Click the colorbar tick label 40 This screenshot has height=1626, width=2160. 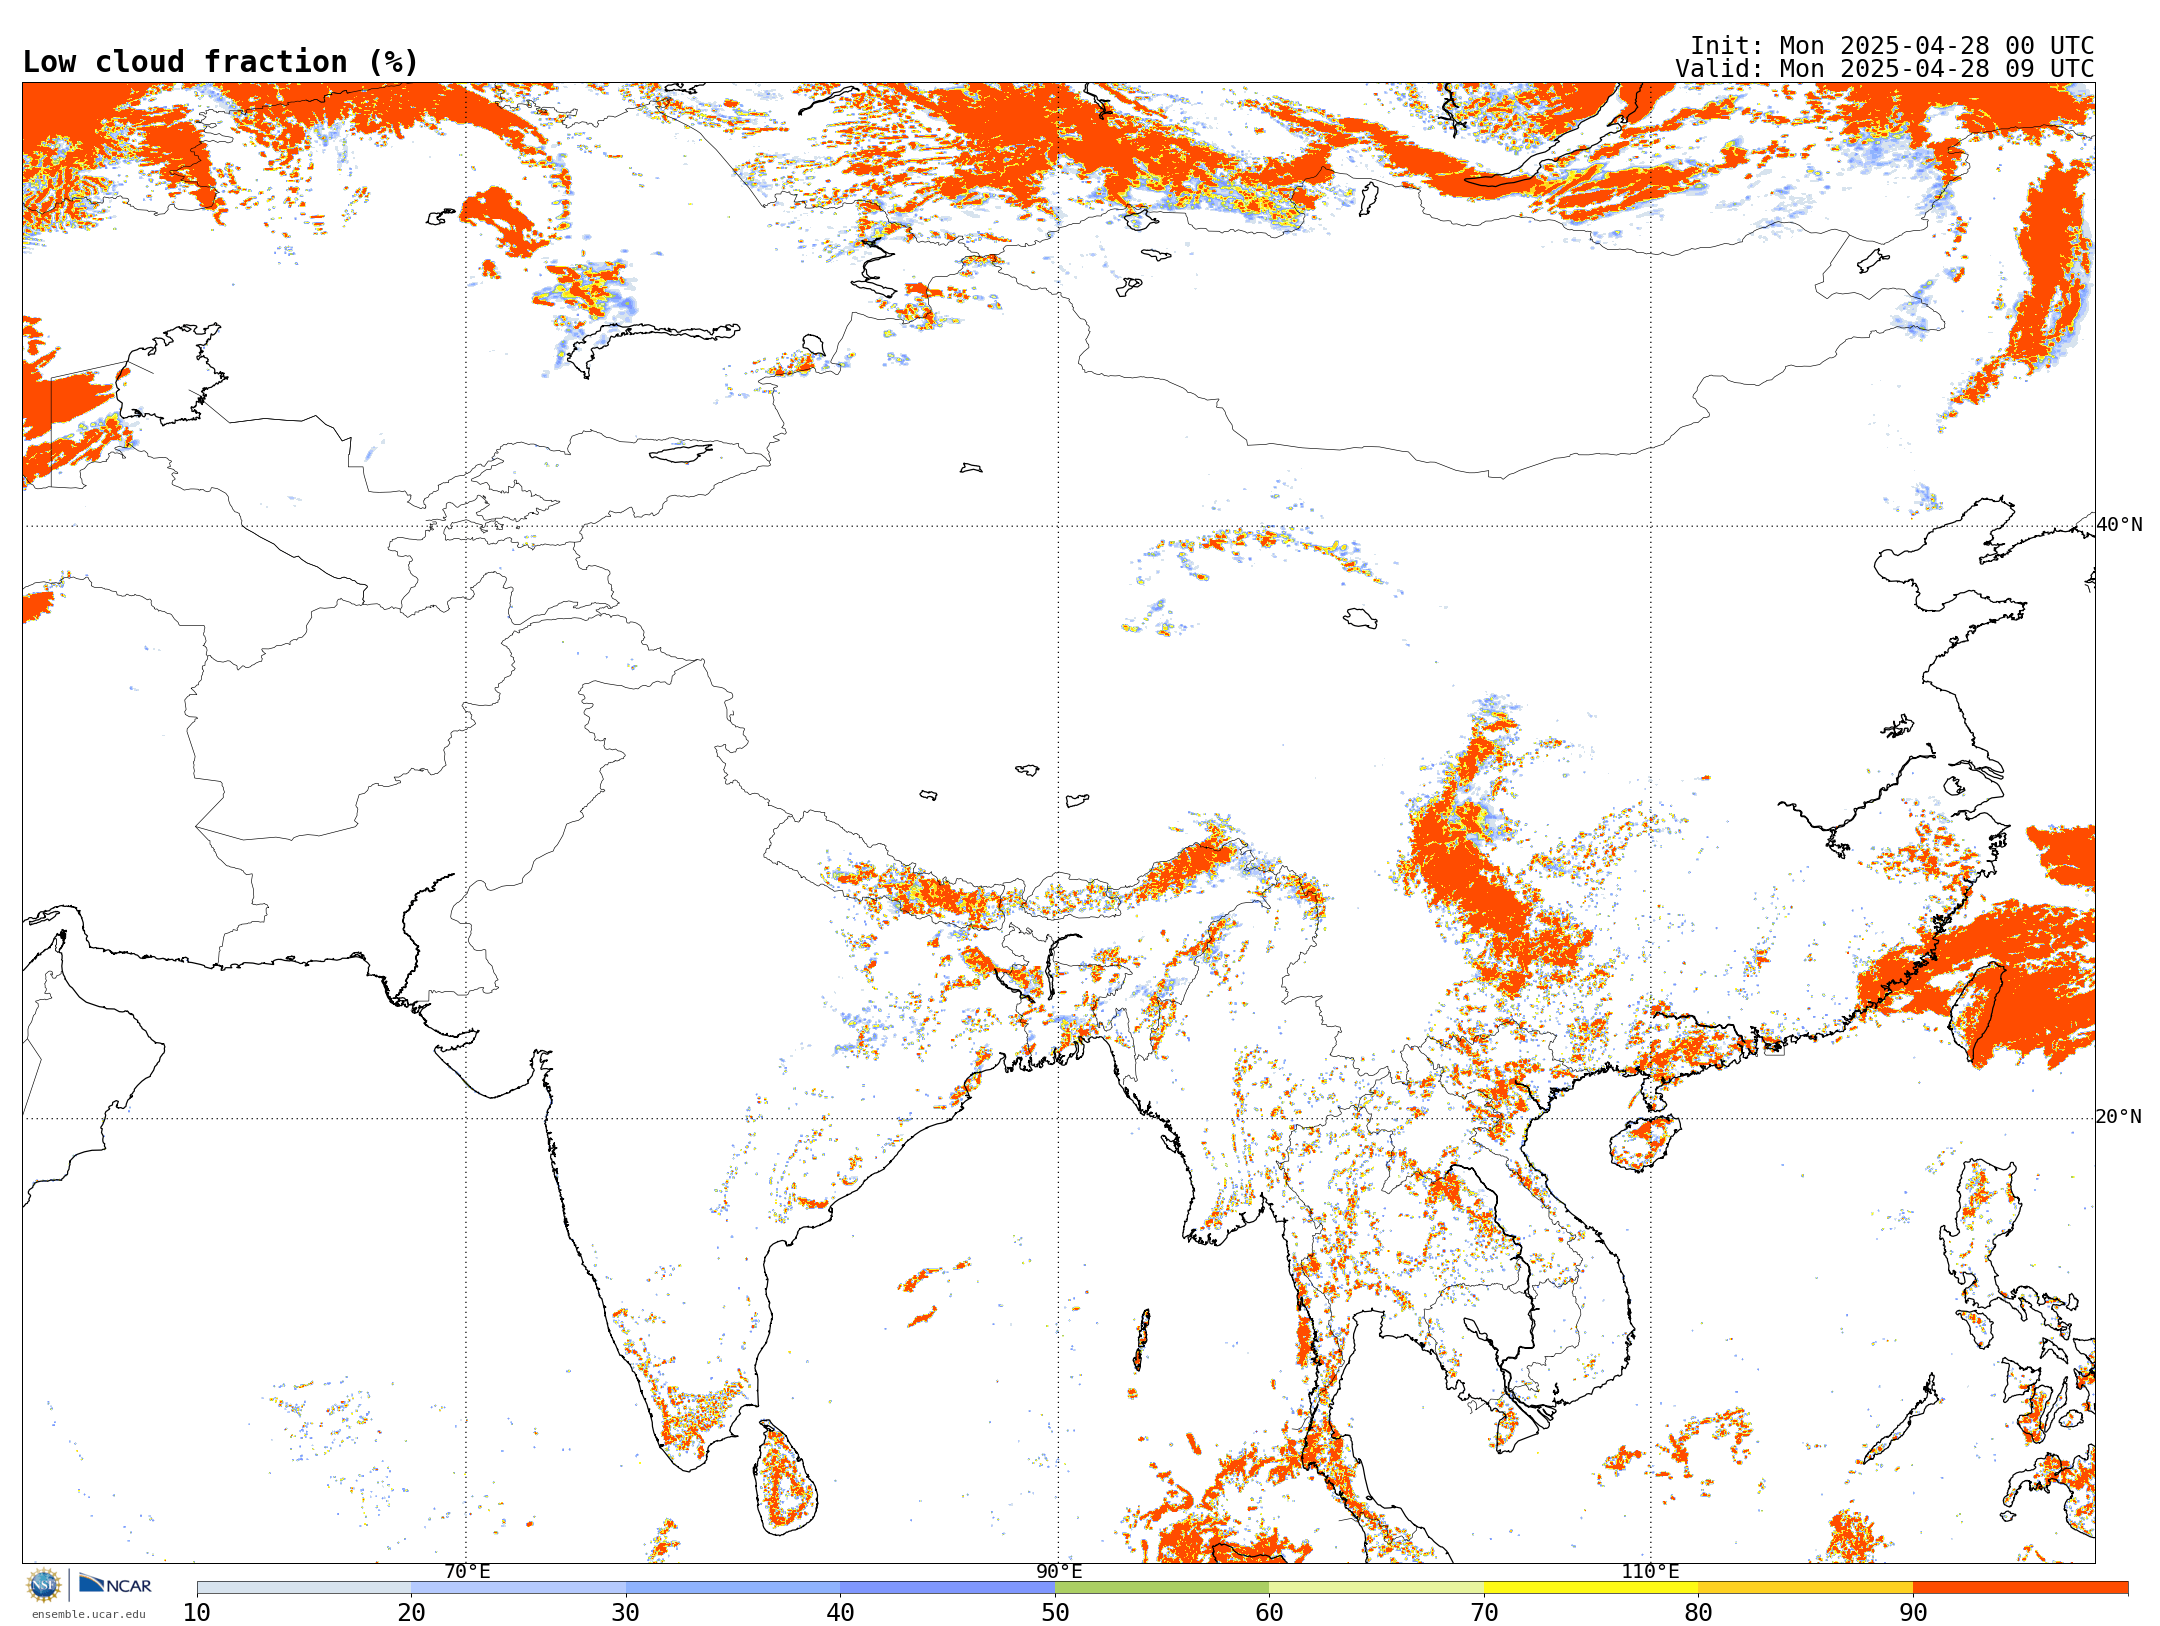(840, 1612)
